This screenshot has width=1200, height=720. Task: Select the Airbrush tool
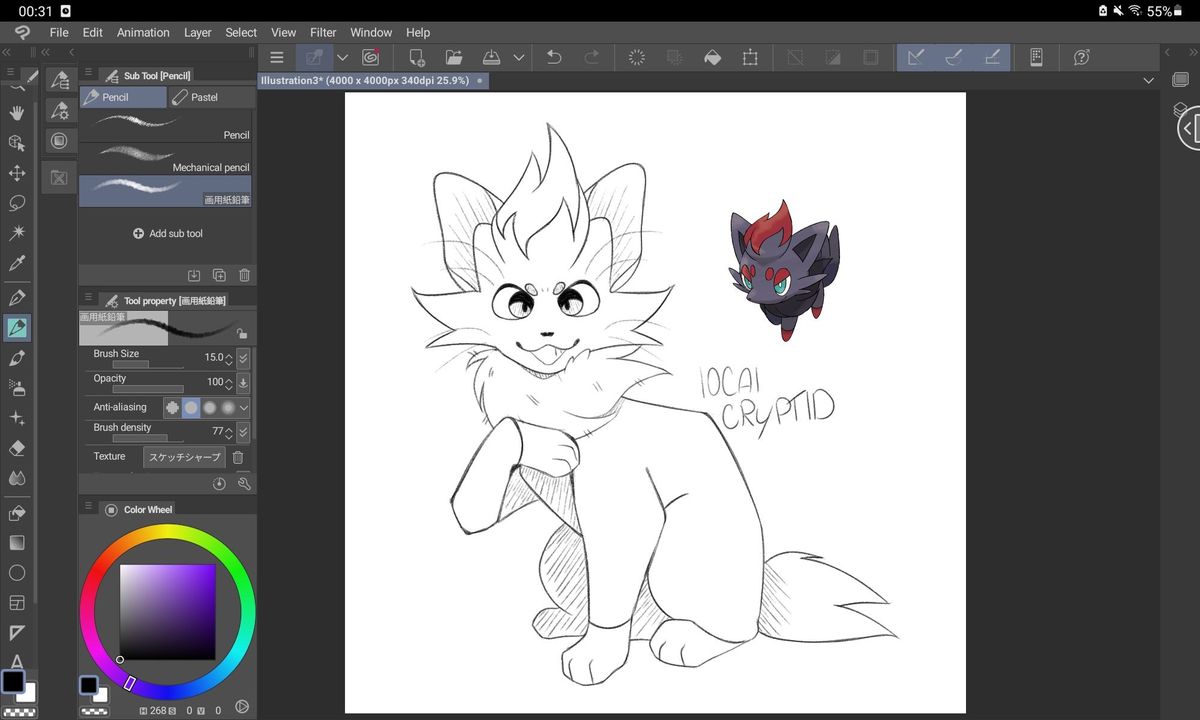click(x=17, y=387)
